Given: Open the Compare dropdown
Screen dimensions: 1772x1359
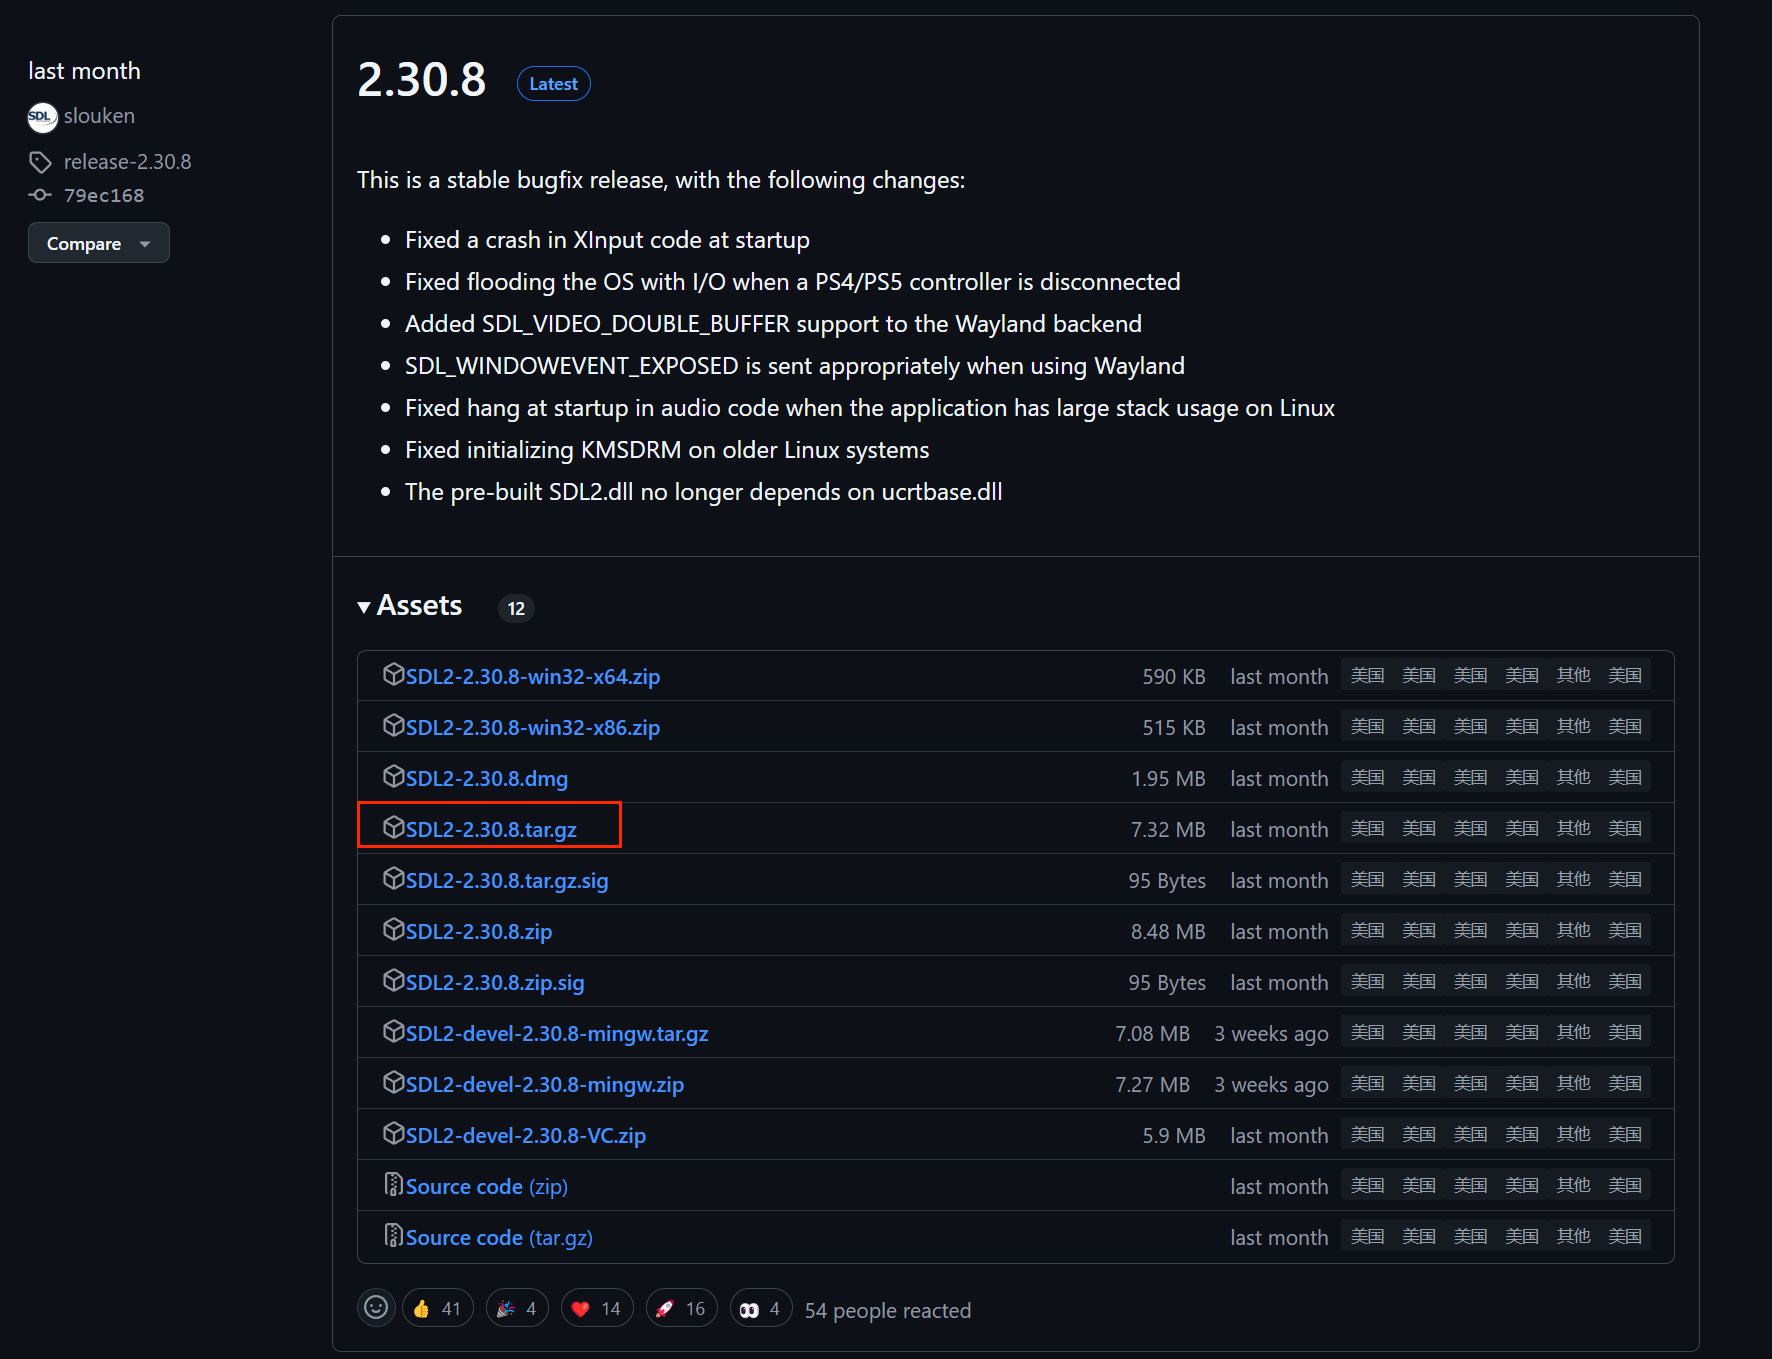Looking at the screenshot, I should [99, 243].
